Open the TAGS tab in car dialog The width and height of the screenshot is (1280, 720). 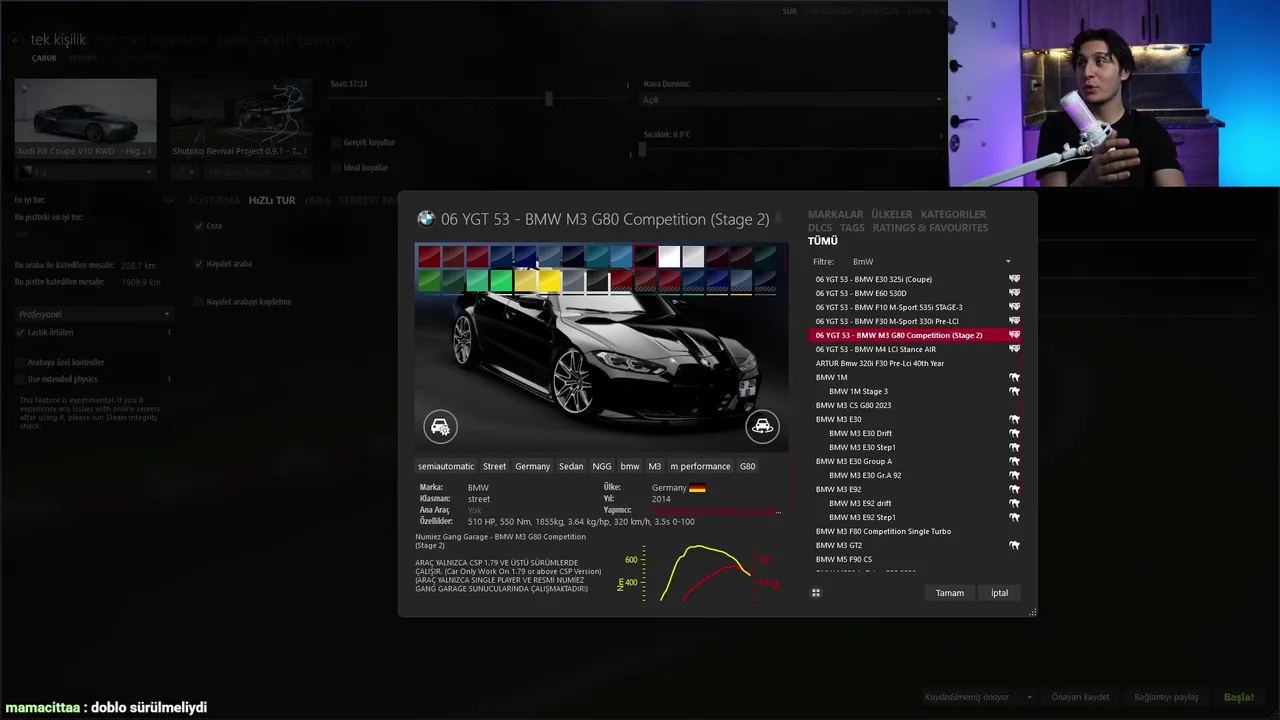852,228
